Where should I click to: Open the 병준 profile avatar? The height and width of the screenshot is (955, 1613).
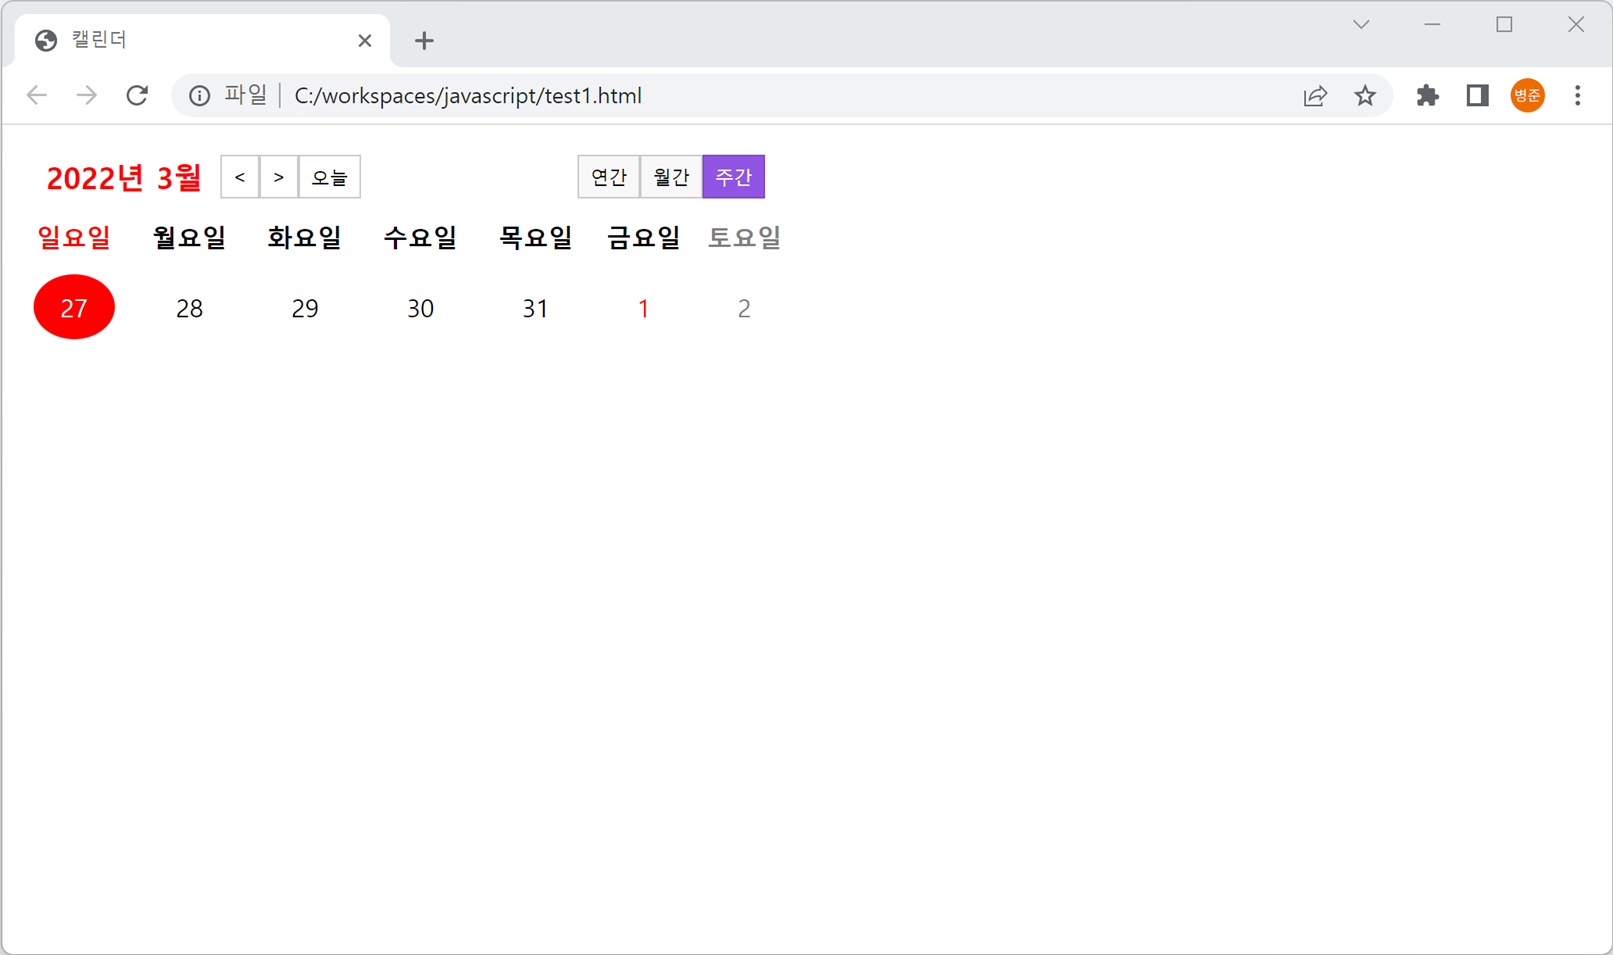1527,96
